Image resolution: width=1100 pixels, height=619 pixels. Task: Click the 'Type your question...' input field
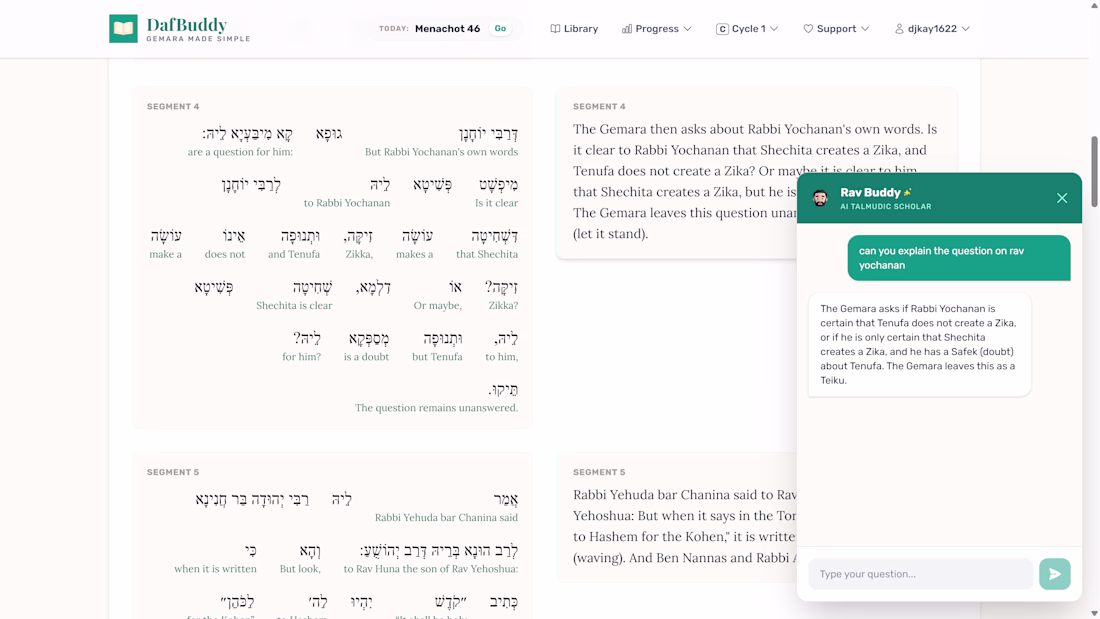[920, 574]
